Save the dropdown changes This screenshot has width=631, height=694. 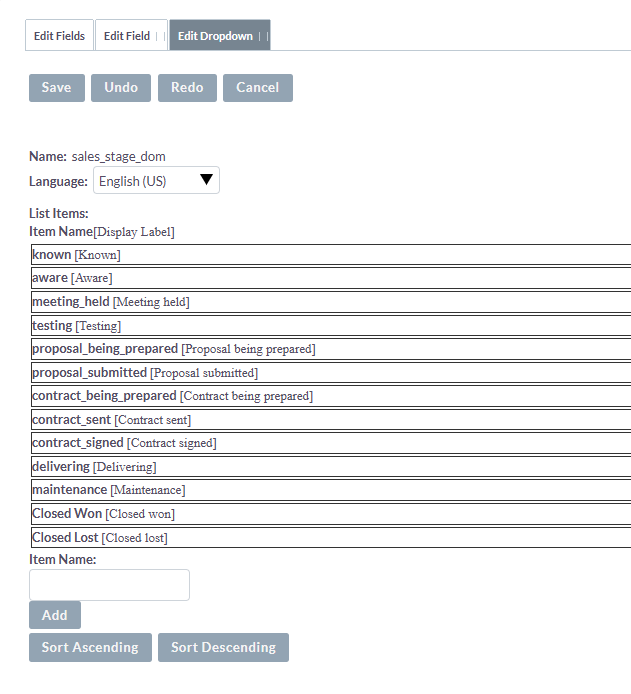click(56, 88)
